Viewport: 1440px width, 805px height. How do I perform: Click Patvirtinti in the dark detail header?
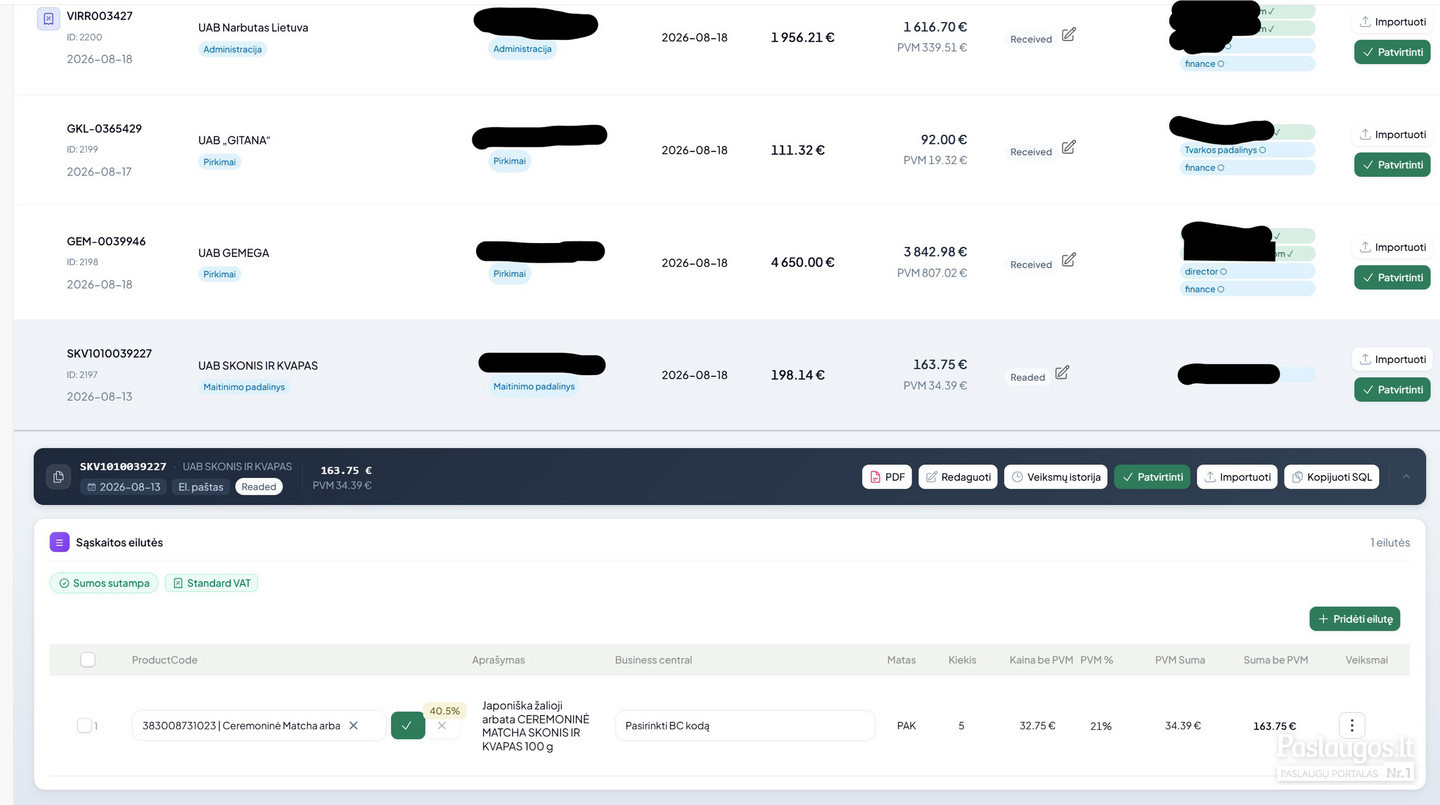pyautogui.click(x=1152, y=477)
